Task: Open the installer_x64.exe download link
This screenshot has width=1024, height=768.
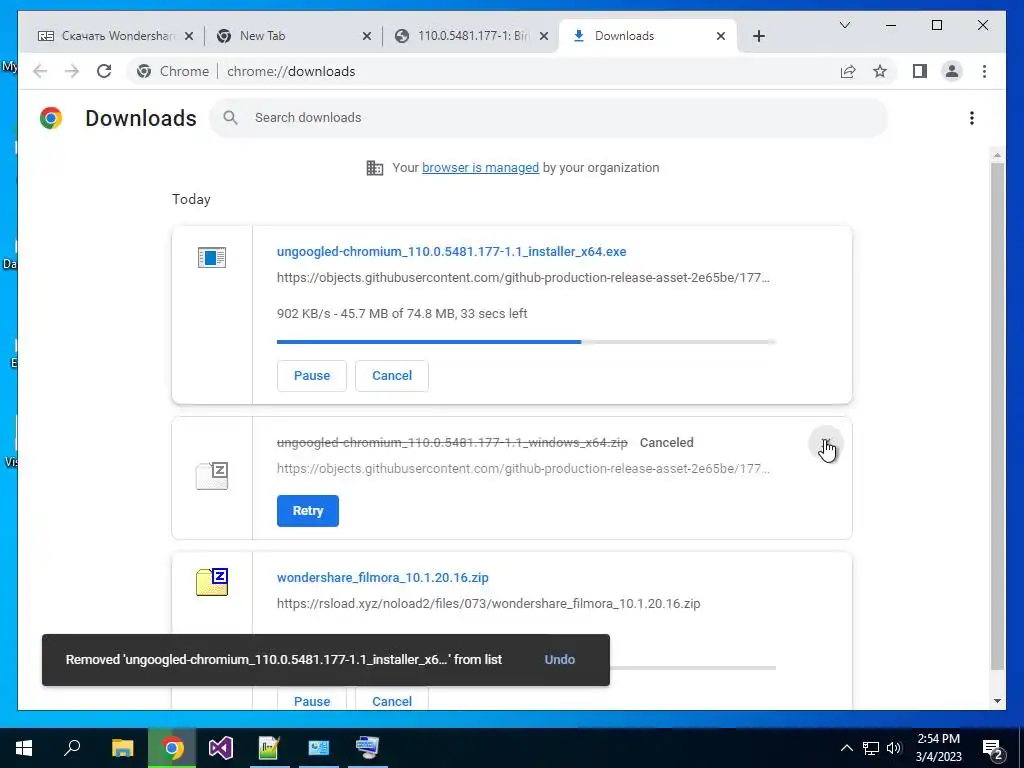Action: pyautogui.click(x=451, y=251)
